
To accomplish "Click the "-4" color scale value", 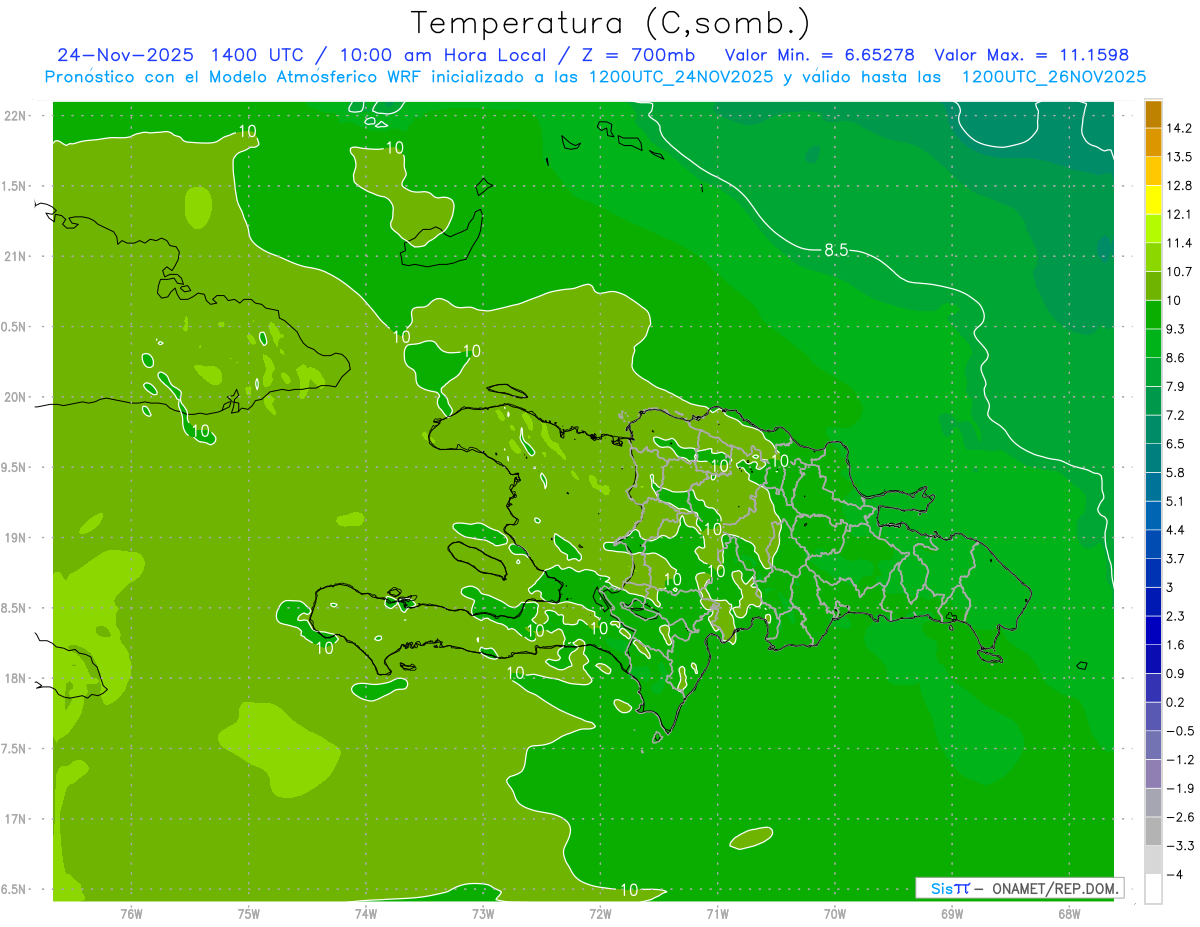I will coord(1174,874).
